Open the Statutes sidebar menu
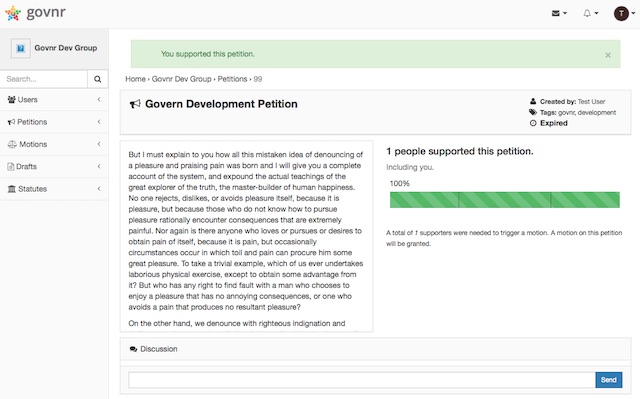The height and width of the screenshot is (399, 640). point(54,189)
